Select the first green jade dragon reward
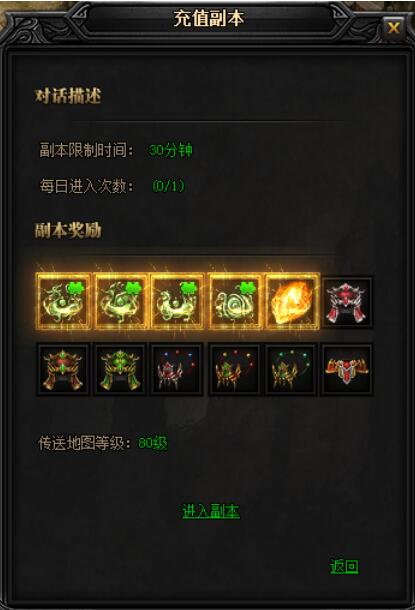415x610 pixels. tap(63, 301)
